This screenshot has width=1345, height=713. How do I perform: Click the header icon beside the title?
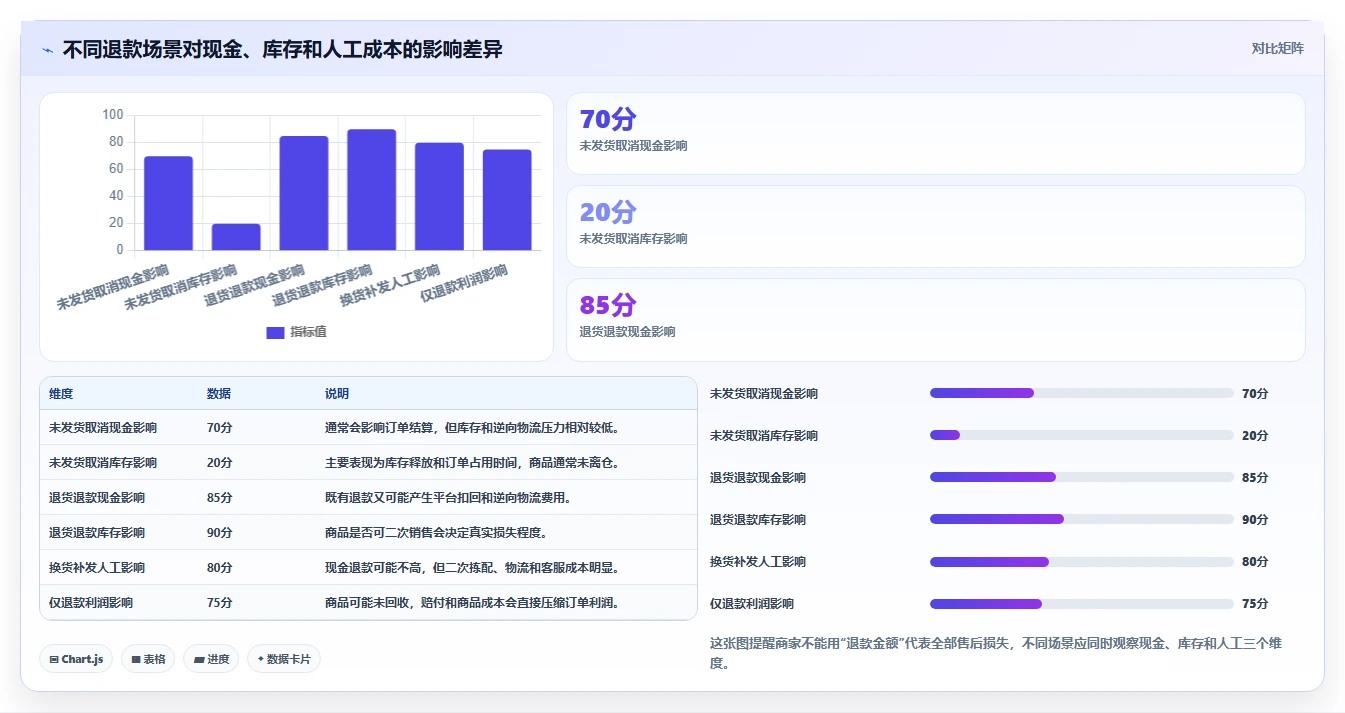pos(47,50)
